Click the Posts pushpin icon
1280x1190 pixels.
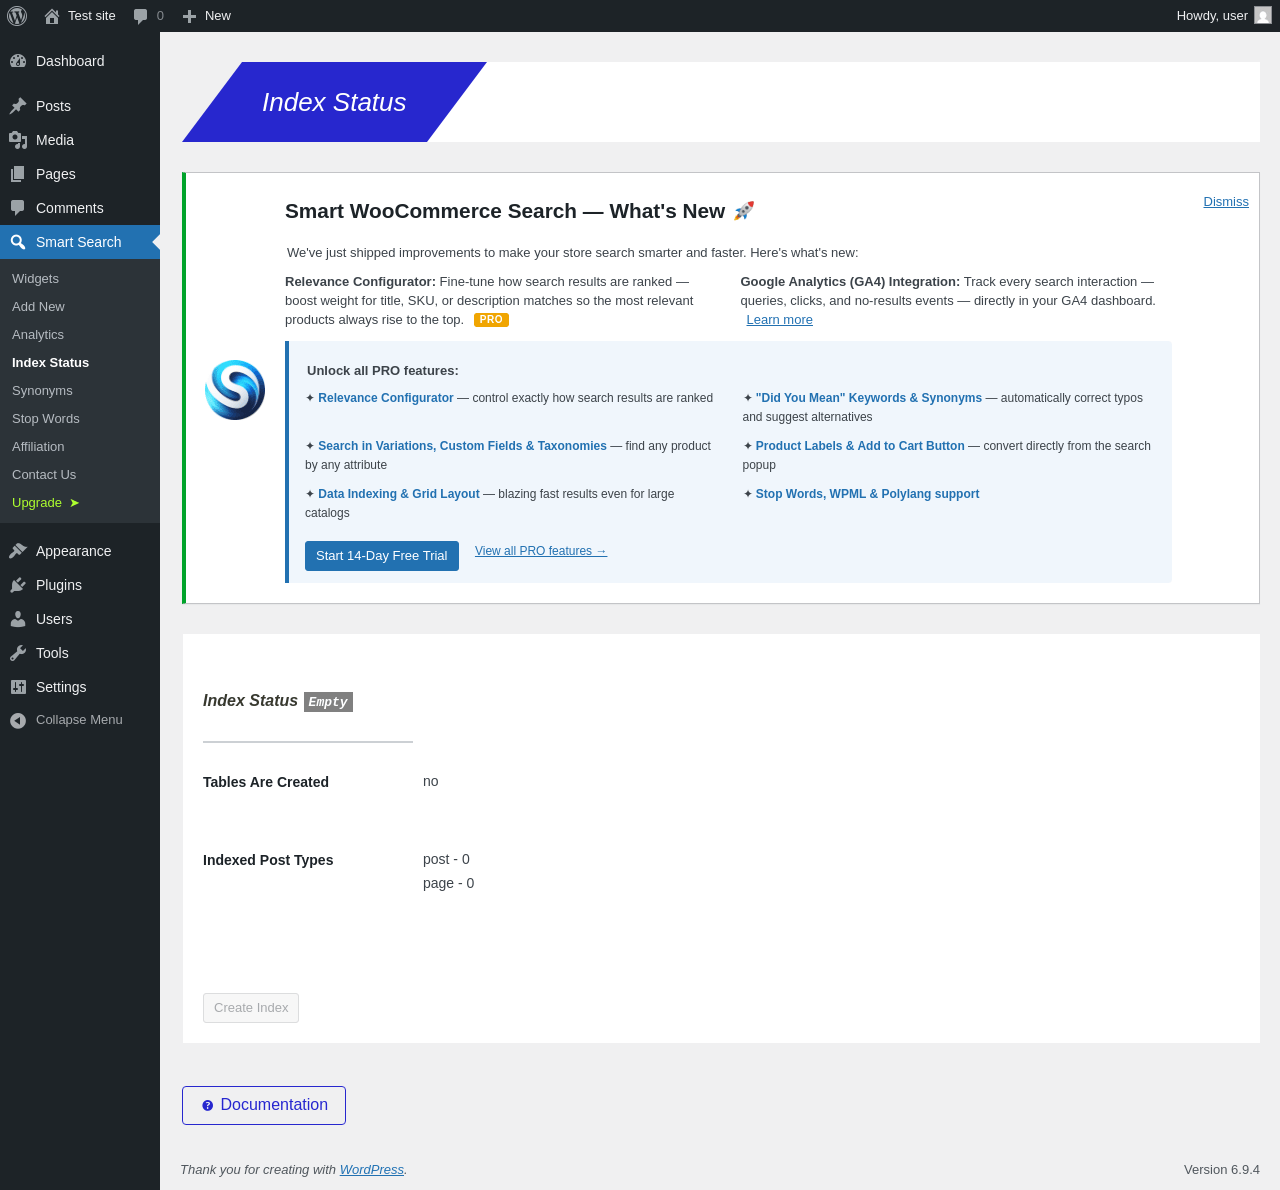18,106
